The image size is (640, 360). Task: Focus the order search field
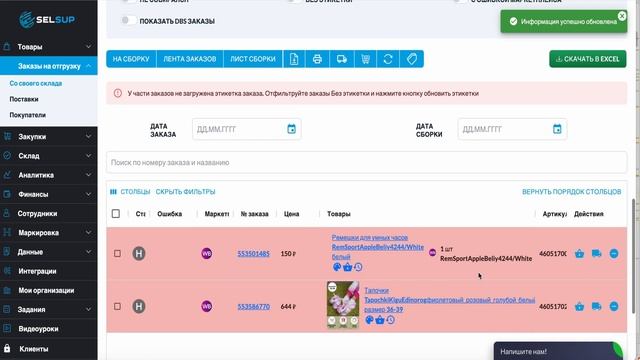click(x=367, y=162)
